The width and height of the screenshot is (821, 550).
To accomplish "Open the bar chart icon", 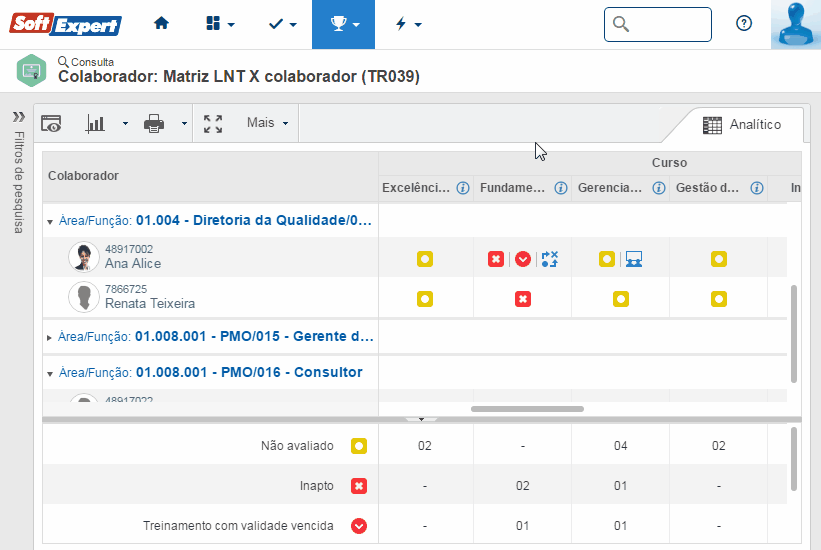I will point(96,123).
